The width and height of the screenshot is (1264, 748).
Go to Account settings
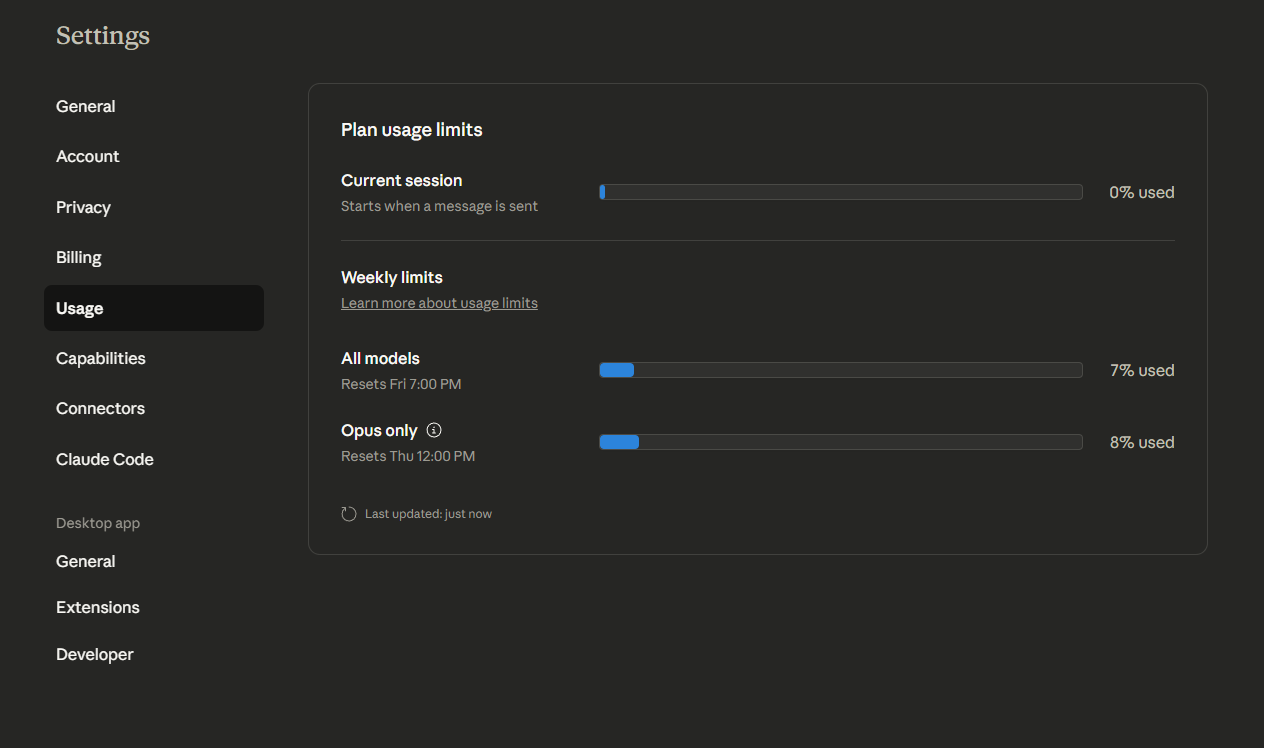tap(88, 156)
